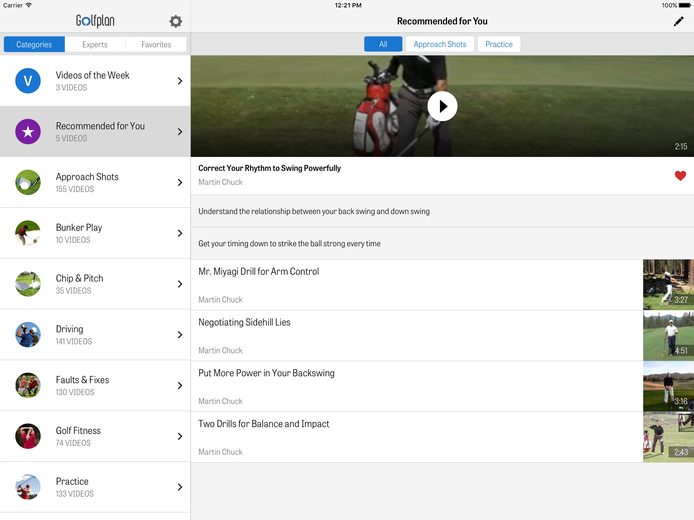694x520 pixels.
Task: Click the backswing relationship description
Action: pos(314,212)
